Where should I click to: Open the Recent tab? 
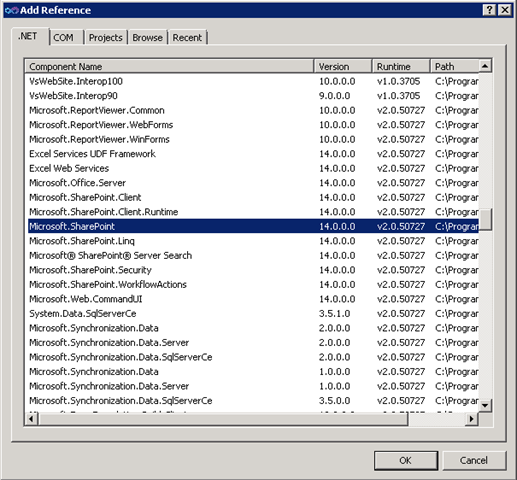pos(187,38)
